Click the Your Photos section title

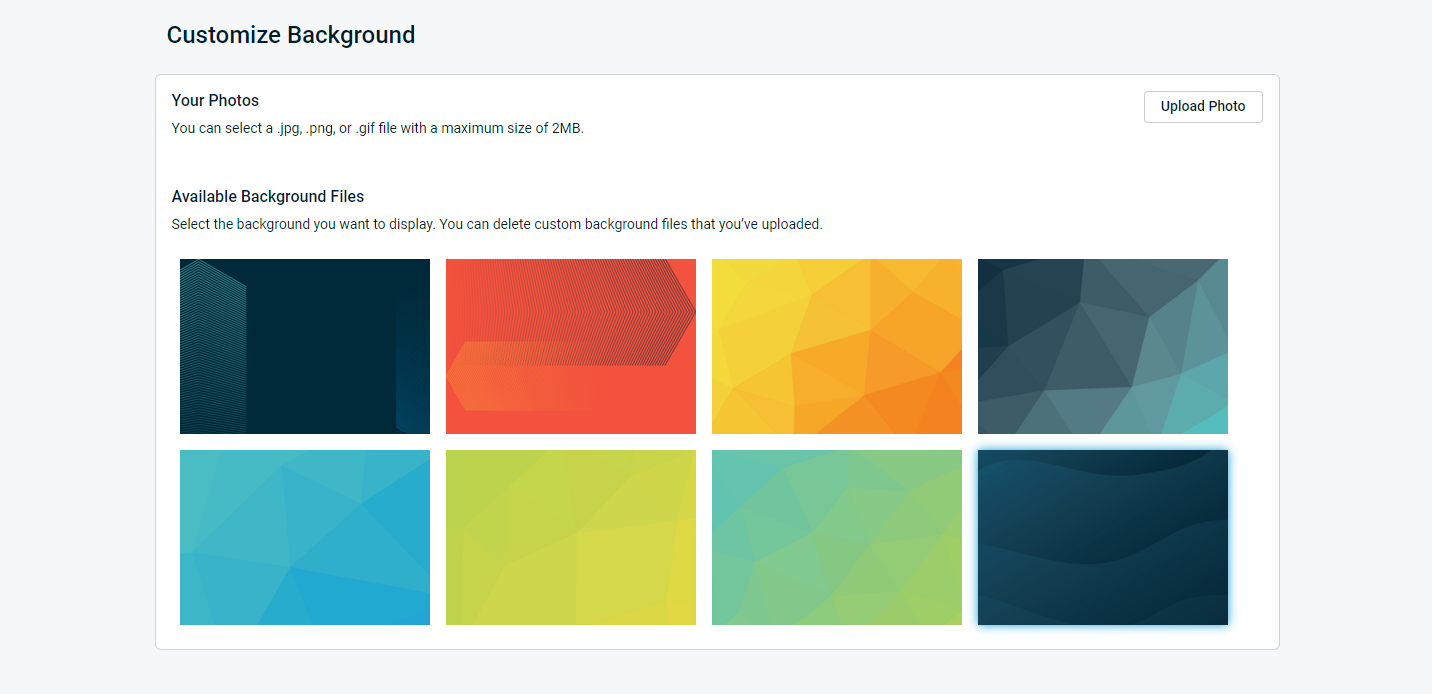pyautogui.click(x=215, y=100)
